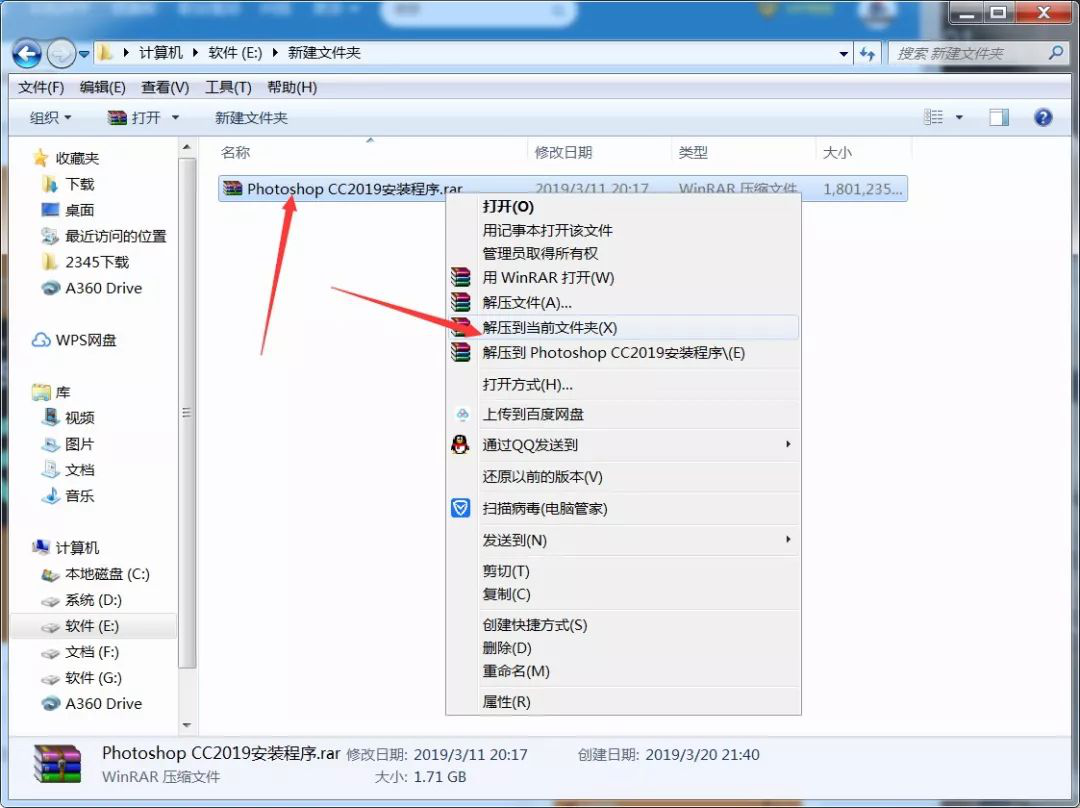
Task: Sort by the 名称 column header
Action: click(x=235, y=152)
